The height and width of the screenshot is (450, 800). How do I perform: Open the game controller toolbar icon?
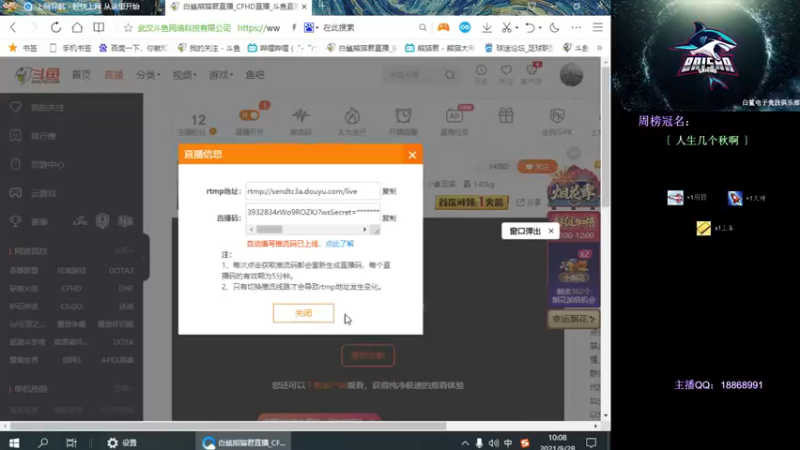(443, 28)
